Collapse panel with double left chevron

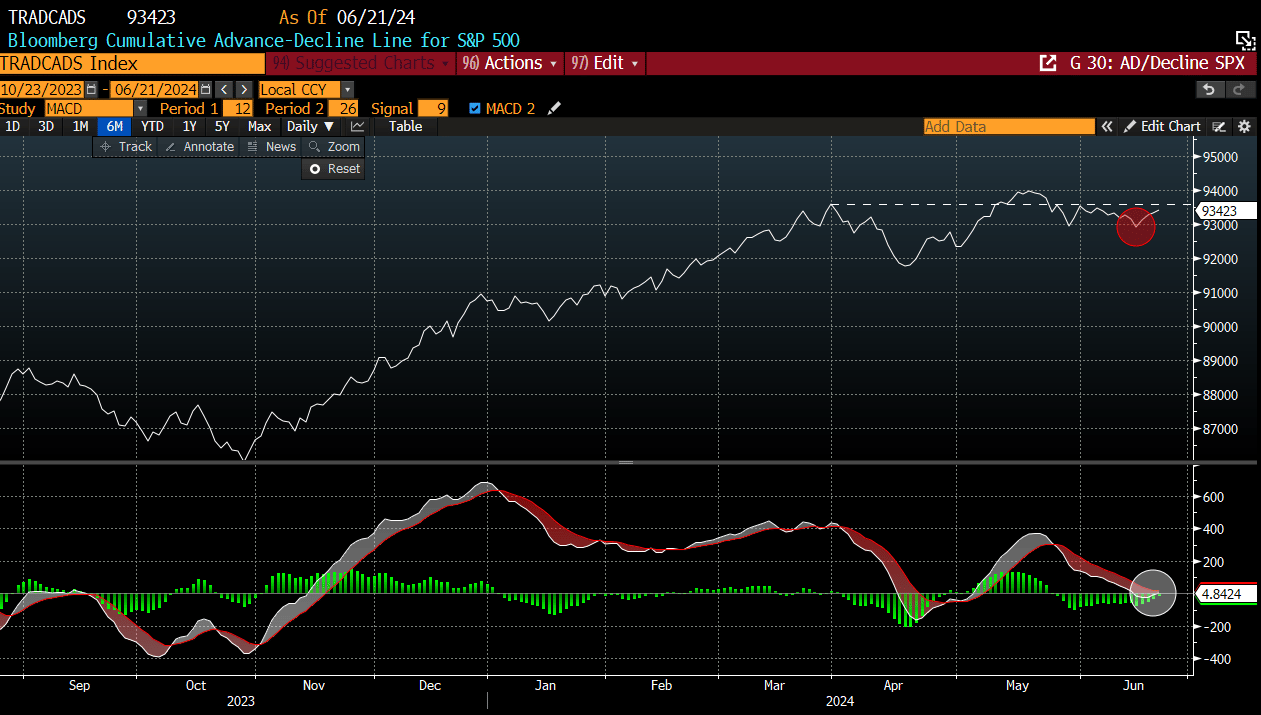(x=1107, y=127)
